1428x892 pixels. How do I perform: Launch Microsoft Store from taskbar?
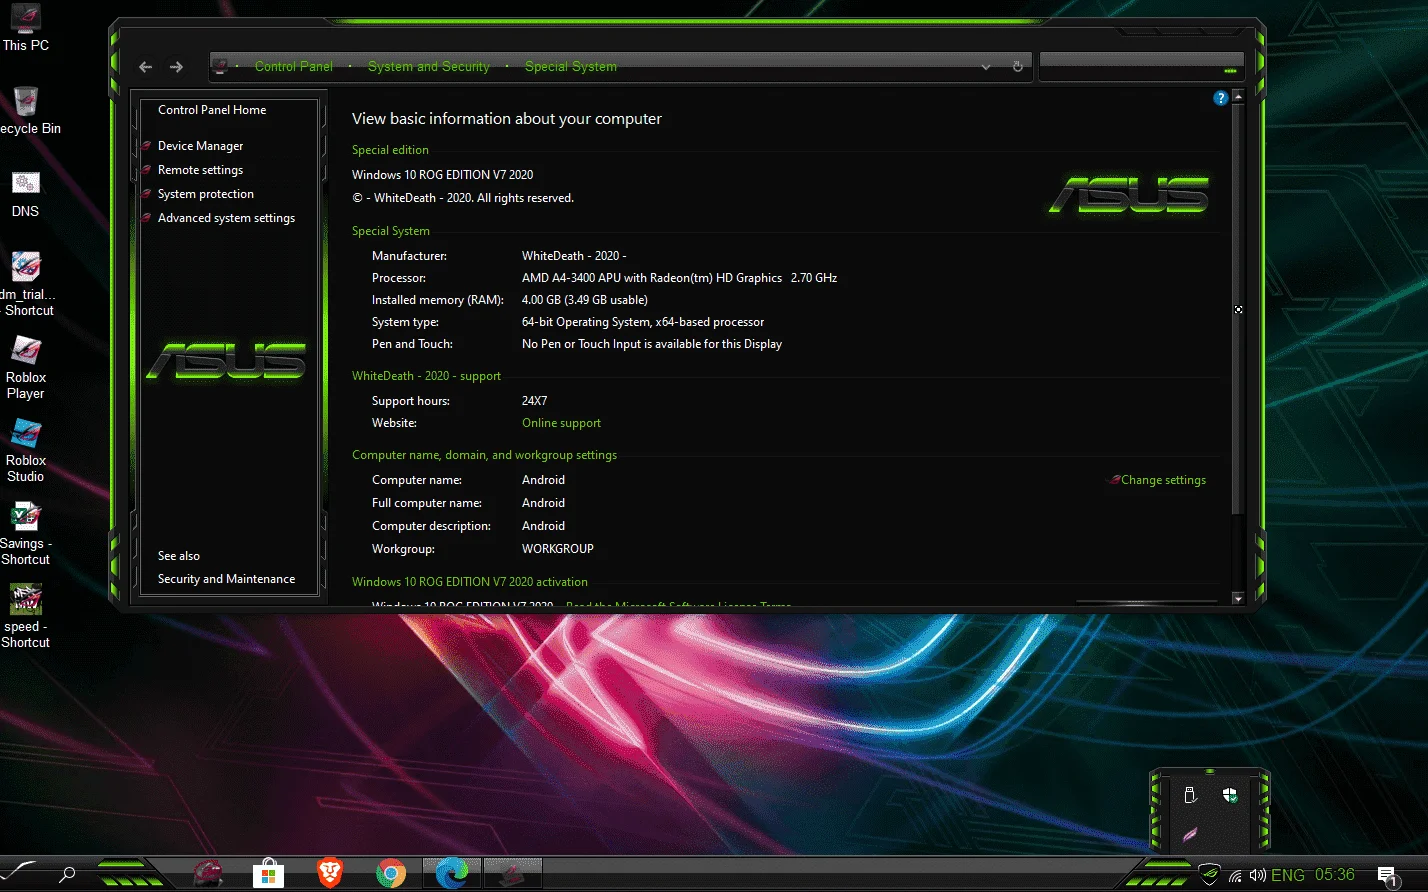click(x=267, y=874)
